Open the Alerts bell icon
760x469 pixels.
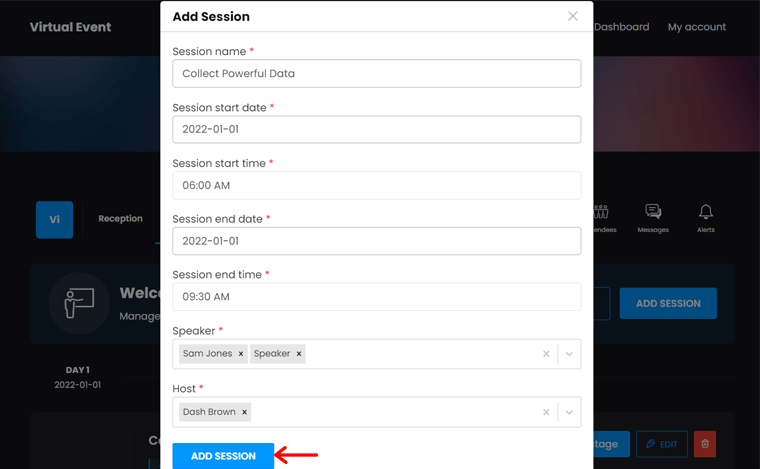click(x=706, y=215)
